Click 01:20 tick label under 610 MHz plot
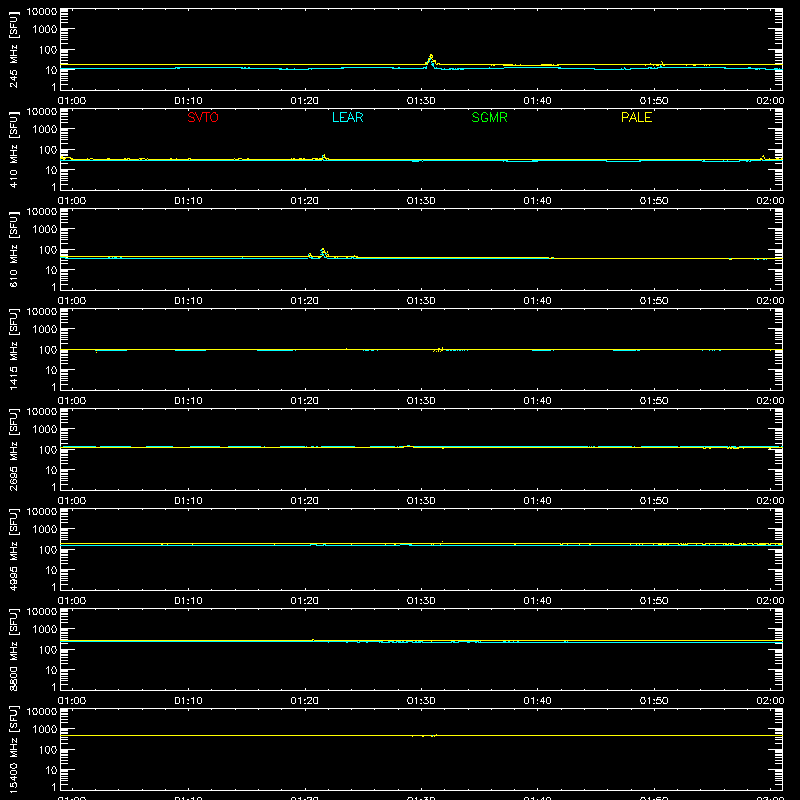 (305, 301)
